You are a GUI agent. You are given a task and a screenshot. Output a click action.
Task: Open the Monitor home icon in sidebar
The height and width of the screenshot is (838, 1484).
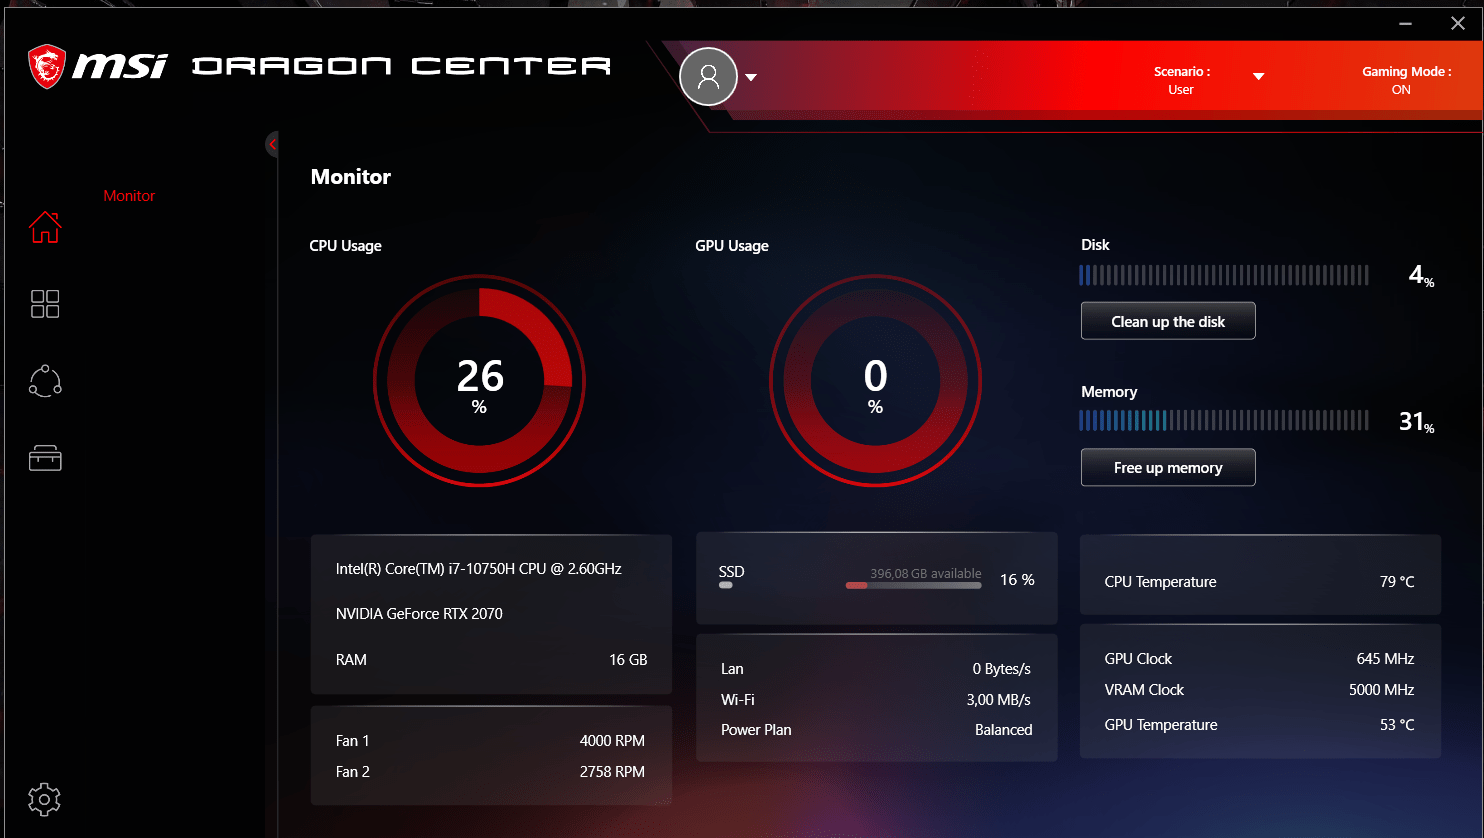coord(45,227)
